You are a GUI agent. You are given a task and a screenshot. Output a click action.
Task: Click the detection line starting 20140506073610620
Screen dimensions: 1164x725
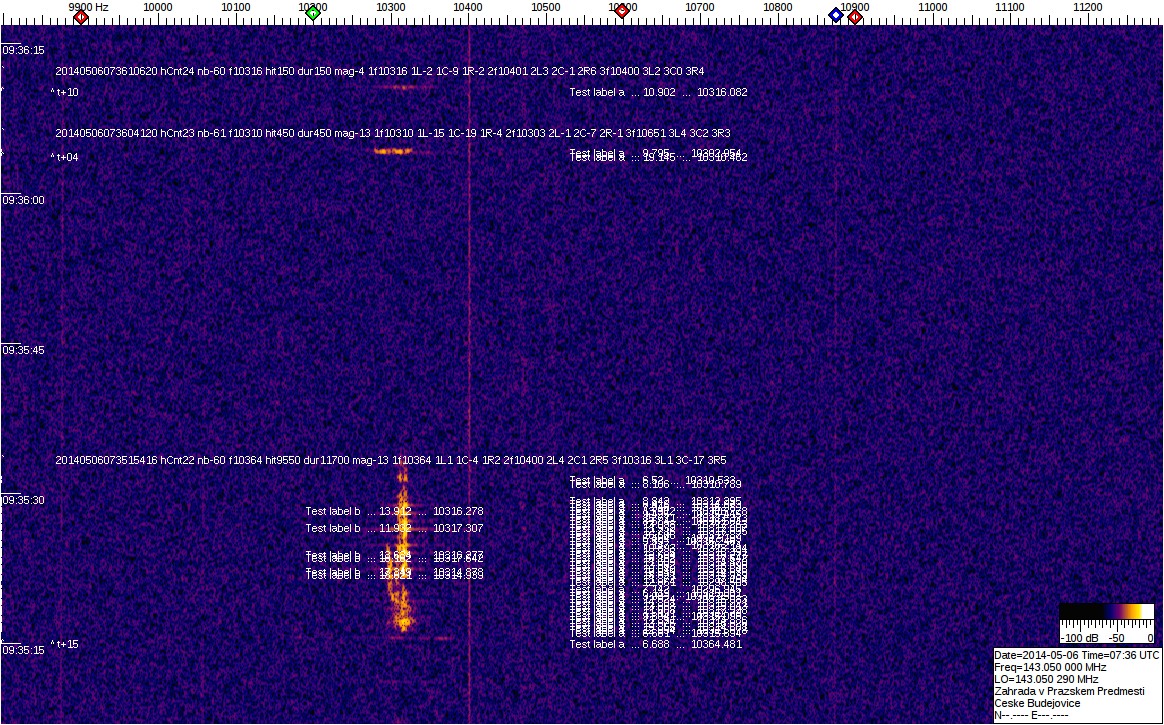click(379, 72)
